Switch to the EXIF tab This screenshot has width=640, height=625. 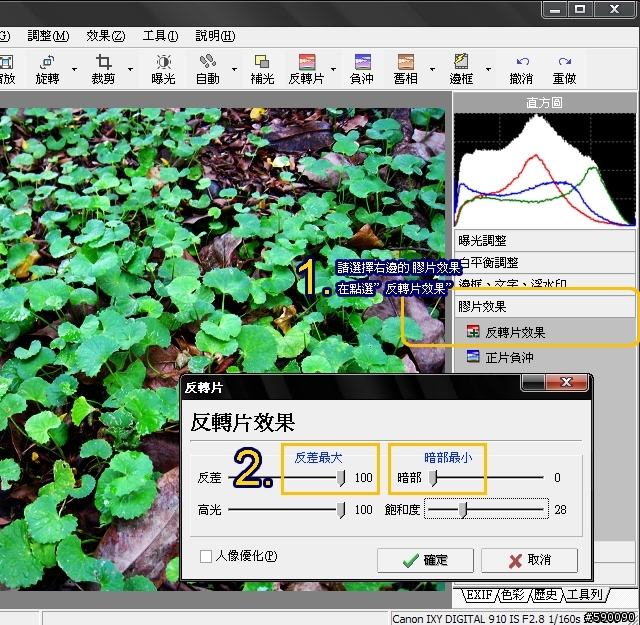click(479, 595)
